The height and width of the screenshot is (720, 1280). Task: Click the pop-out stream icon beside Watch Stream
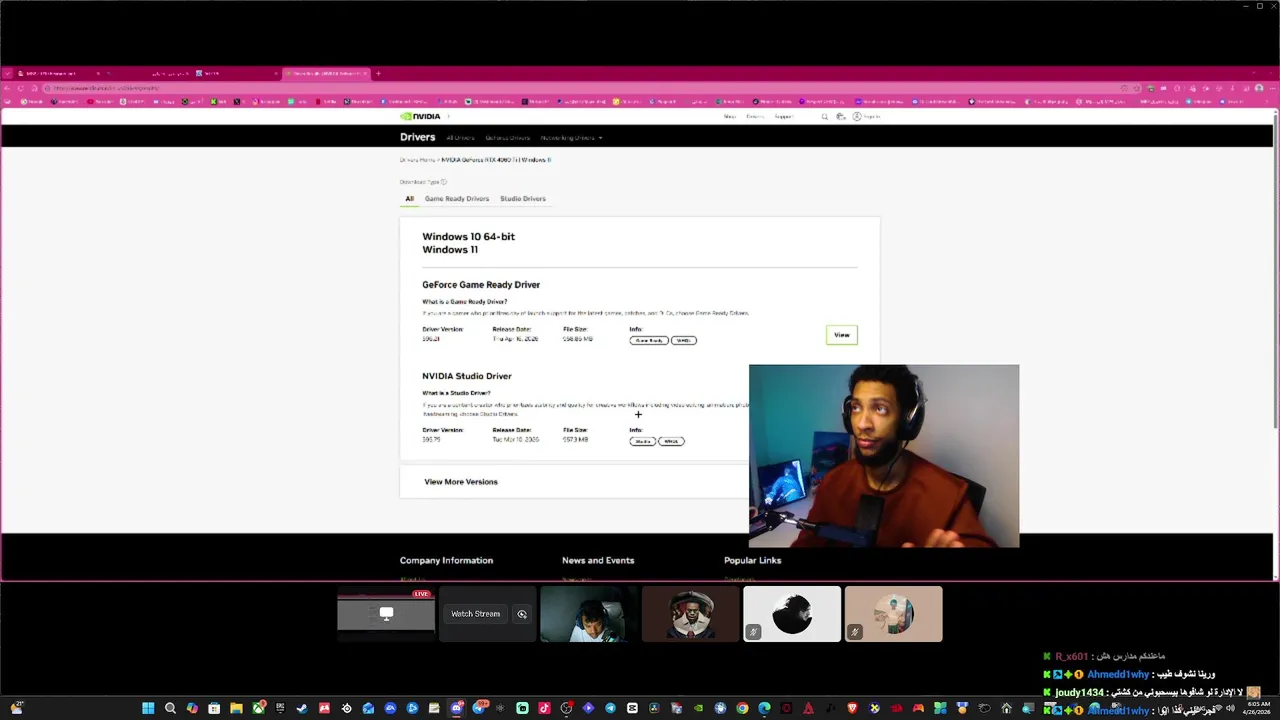522,614
